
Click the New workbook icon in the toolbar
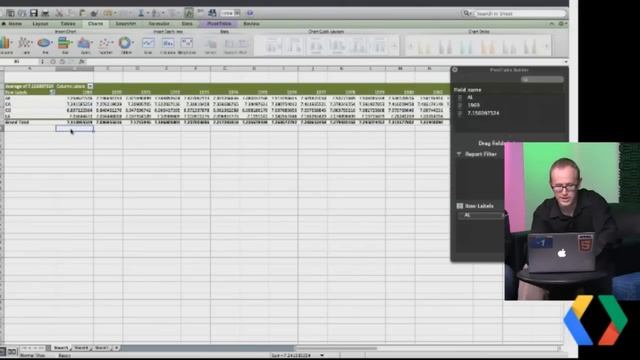11,13
